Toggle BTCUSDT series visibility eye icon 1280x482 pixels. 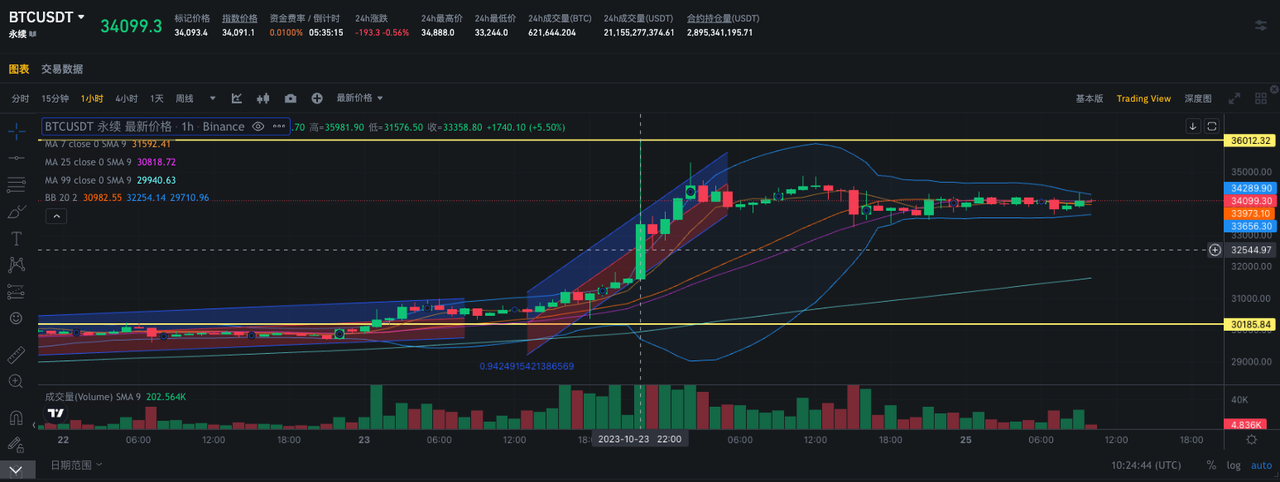coord(258,127)
